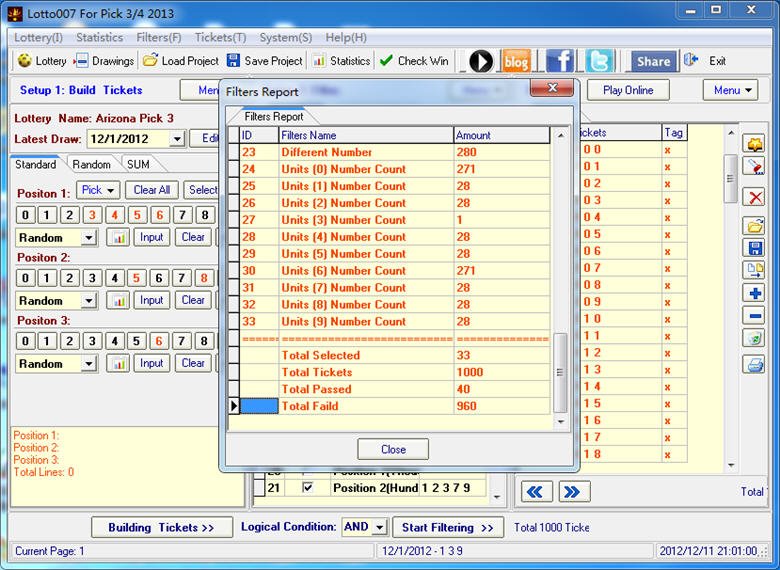780x570 pixels.
Task: Expand Position 2 Random combo box
Action: [x=89, y=301]
